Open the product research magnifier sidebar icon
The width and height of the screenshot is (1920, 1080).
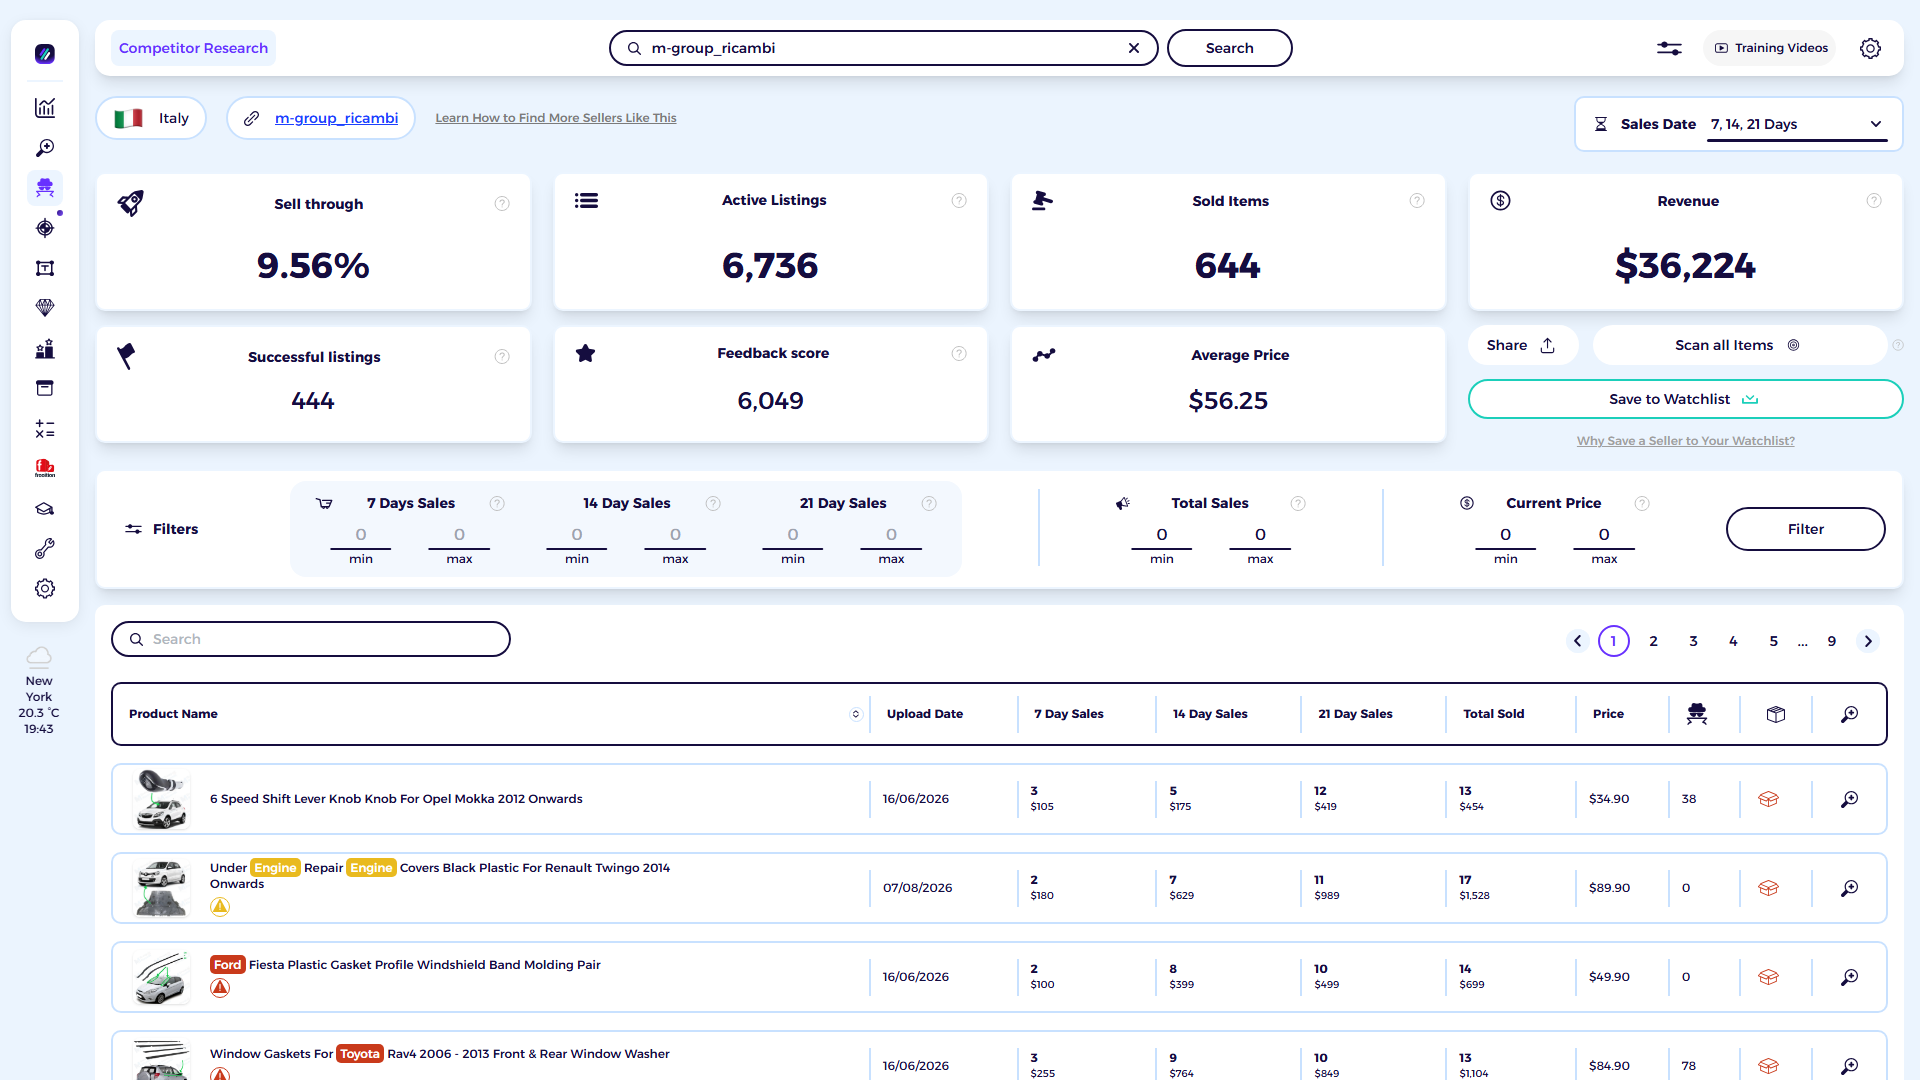coord(45,148)
